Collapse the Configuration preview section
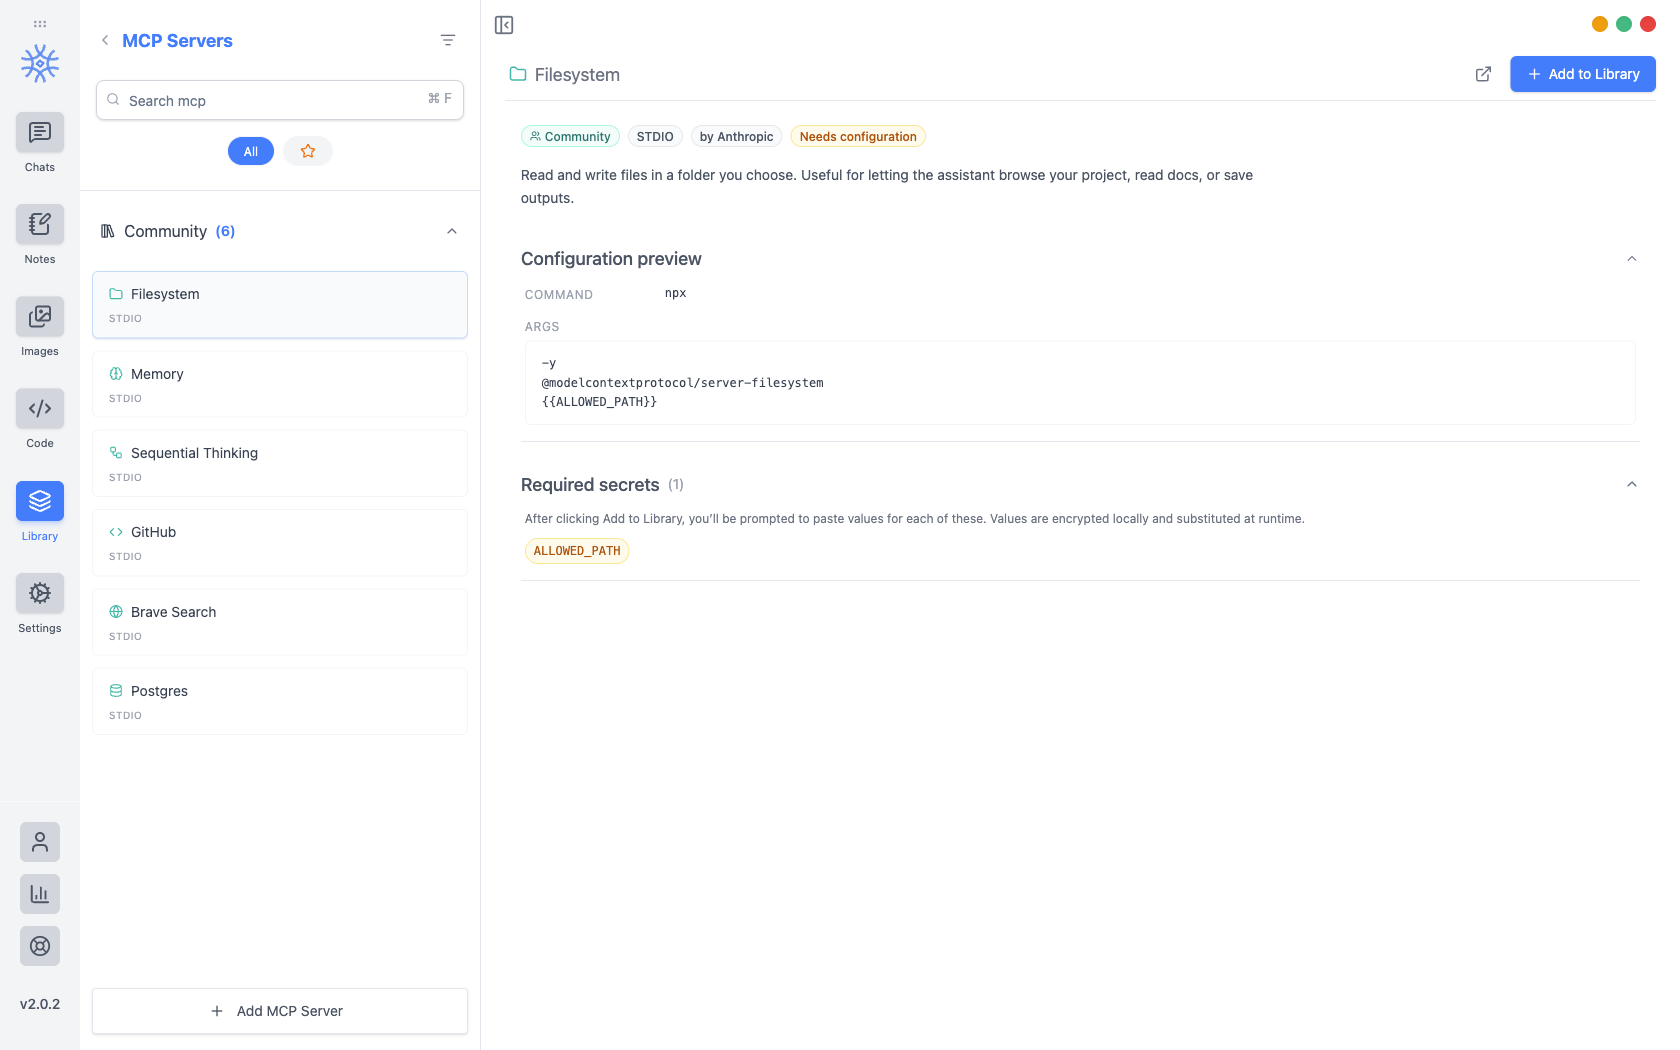 click(x=1632, y=259)
